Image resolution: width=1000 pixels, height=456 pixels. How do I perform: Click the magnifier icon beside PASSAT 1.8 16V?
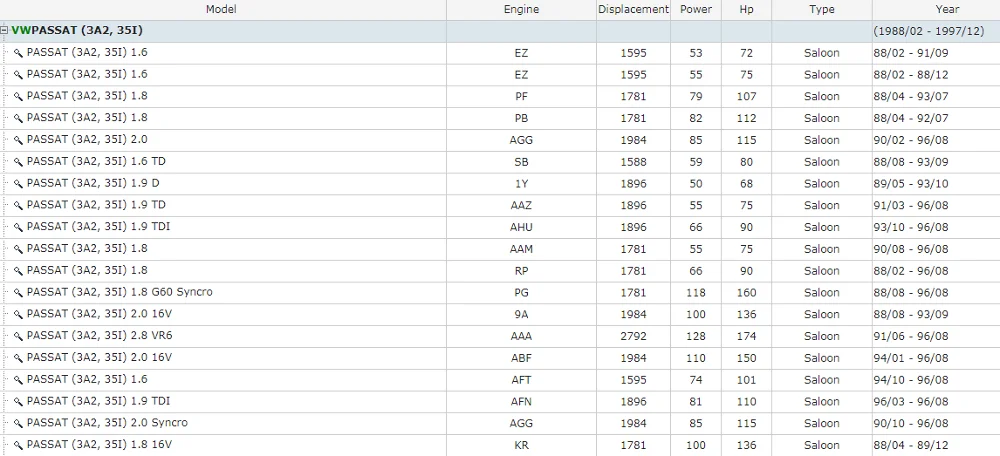pyautogui.click(x=18, y=445)
